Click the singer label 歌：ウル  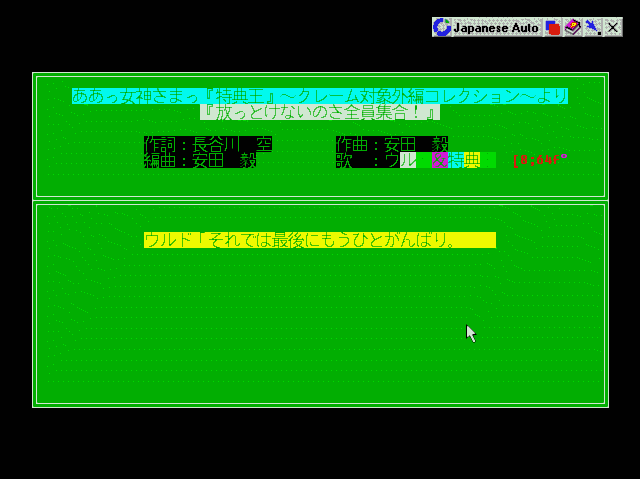coord(367,160)
